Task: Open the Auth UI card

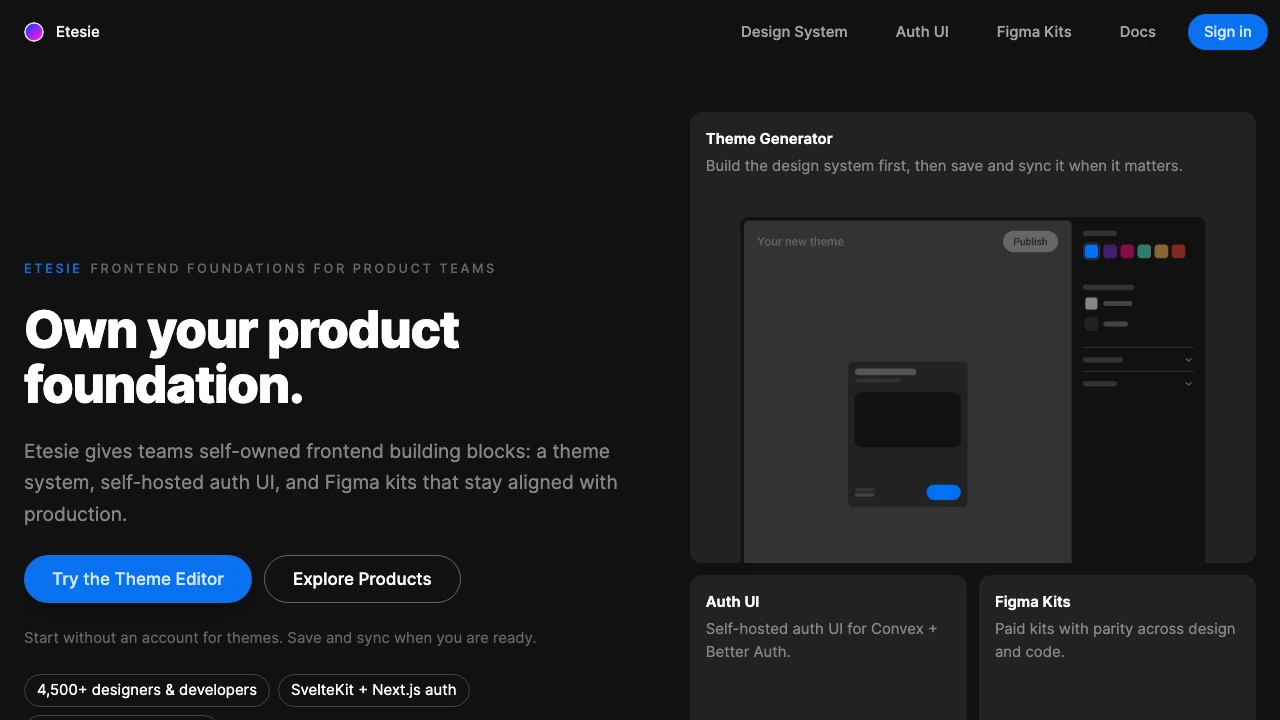Action: click(828, 647)
